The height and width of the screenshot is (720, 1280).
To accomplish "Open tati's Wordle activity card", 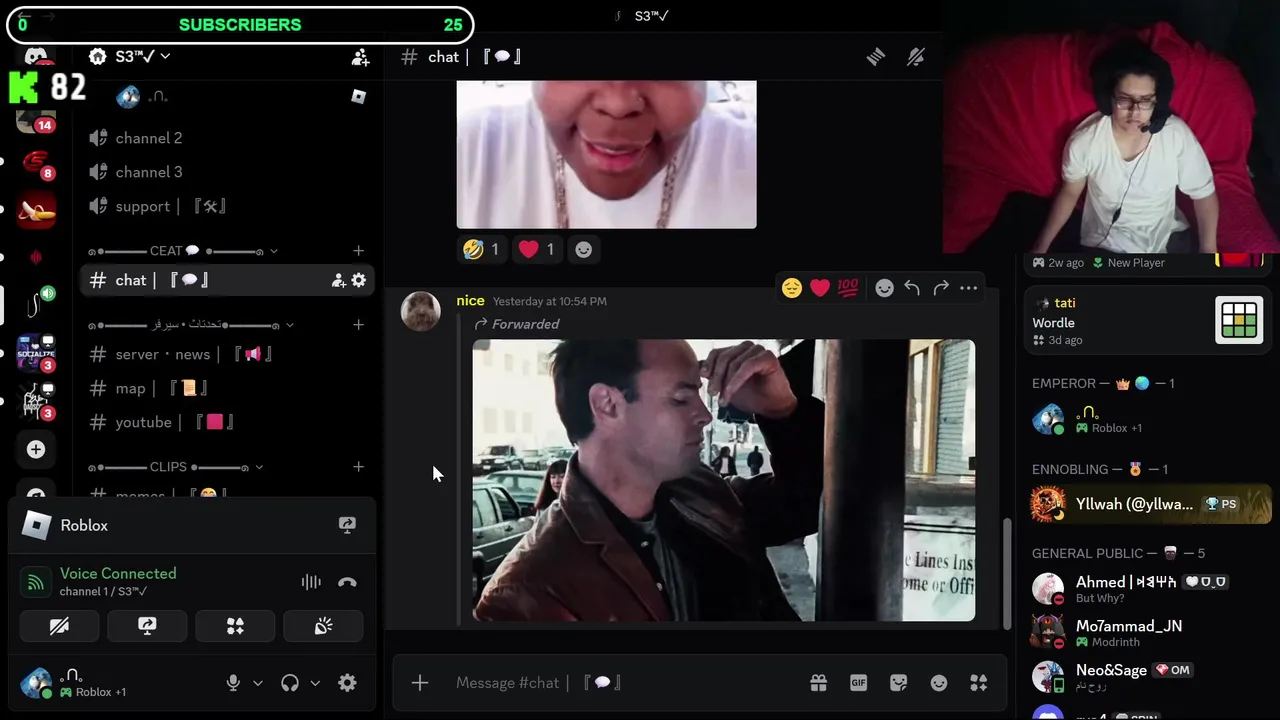I will [x=1148, y=321].
